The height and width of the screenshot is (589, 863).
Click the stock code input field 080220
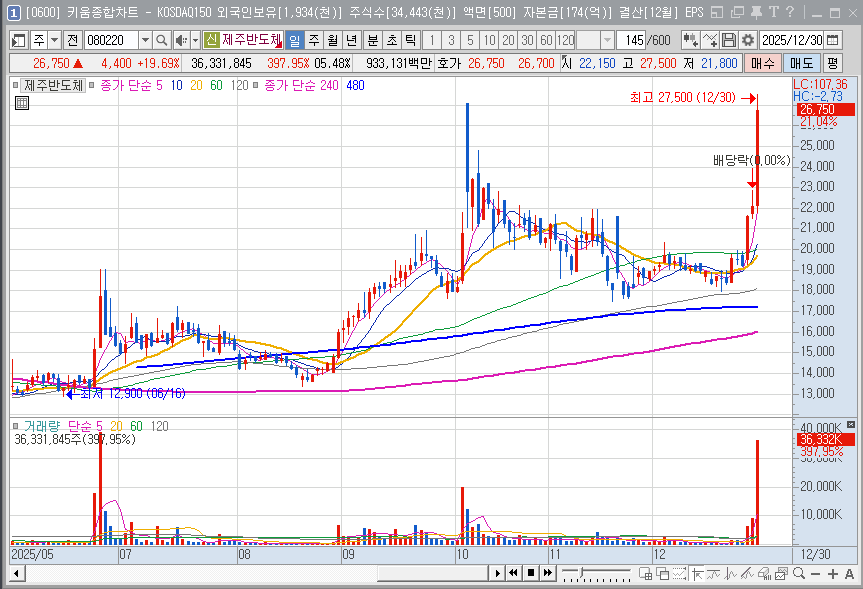click(x=111, y=40)
